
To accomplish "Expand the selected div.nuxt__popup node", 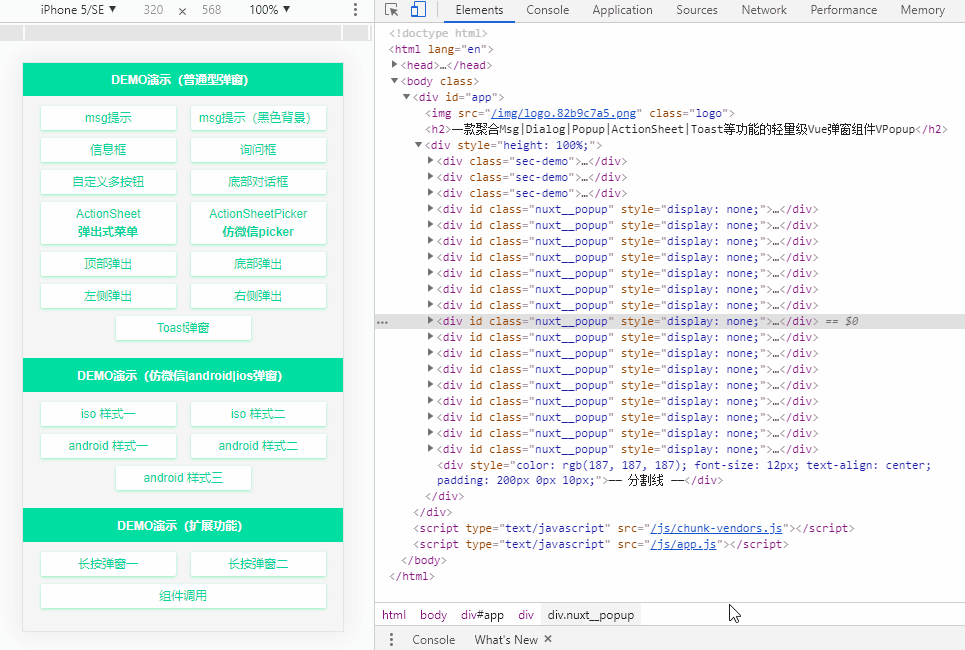I will (429, 321).
